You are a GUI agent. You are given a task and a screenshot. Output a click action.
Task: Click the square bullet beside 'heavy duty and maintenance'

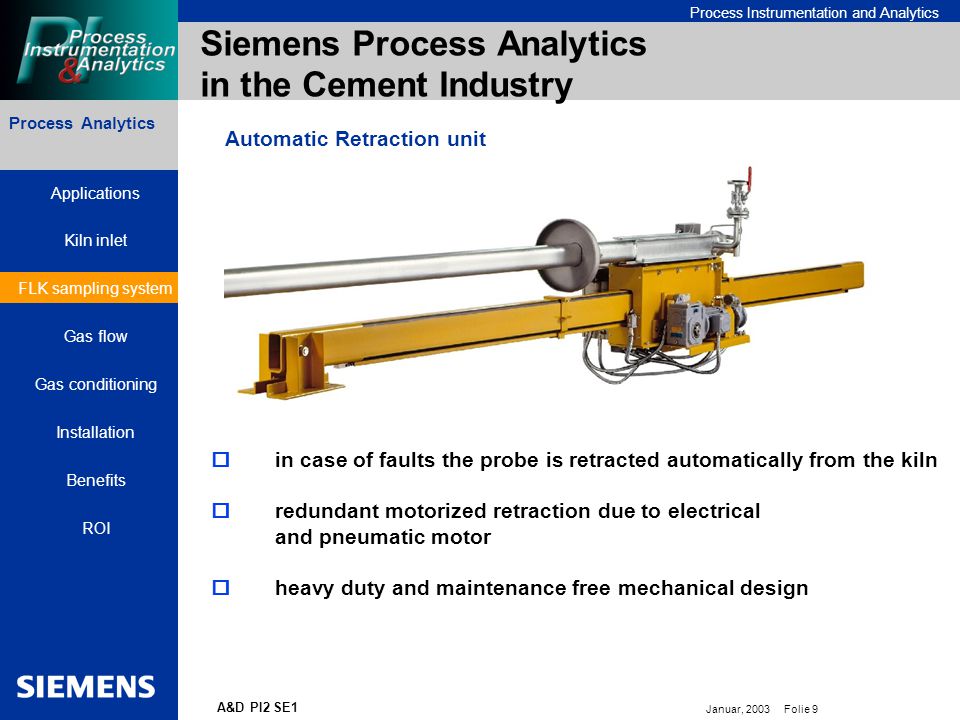(220, 587)
